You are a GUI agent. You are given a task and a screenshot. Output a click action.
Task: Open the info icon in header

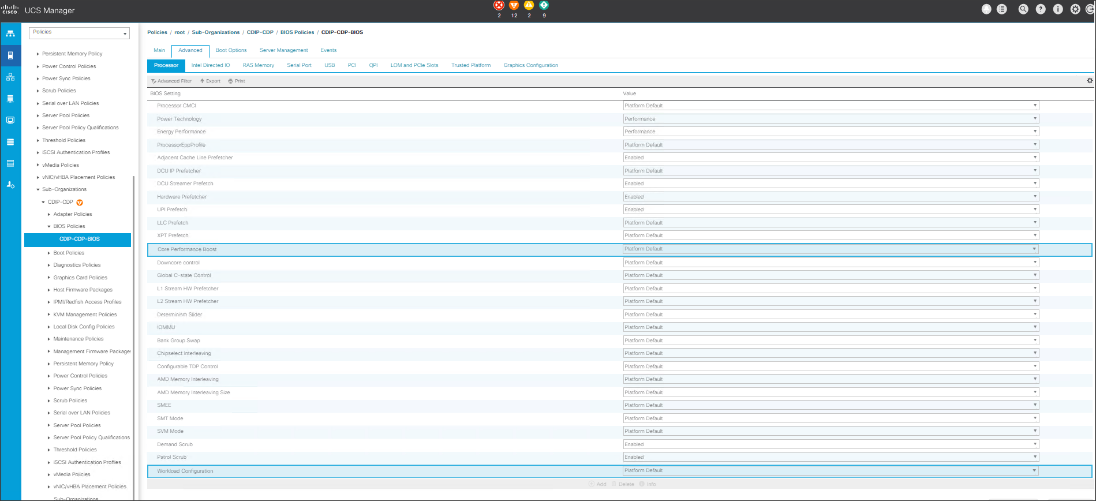coord(1058,9)
